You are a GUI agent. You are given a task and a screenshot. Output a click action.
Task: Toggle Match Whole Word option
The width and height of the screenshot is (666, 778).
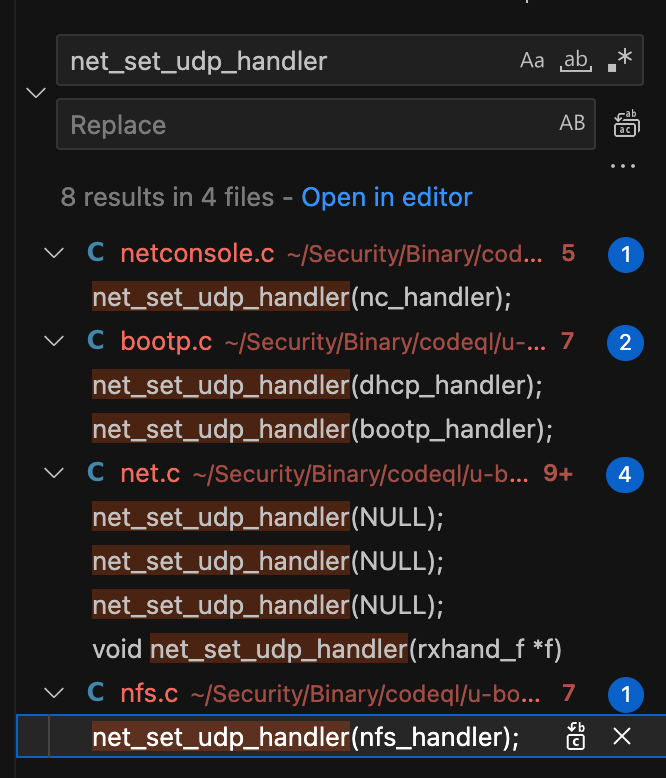coord(576,61)
